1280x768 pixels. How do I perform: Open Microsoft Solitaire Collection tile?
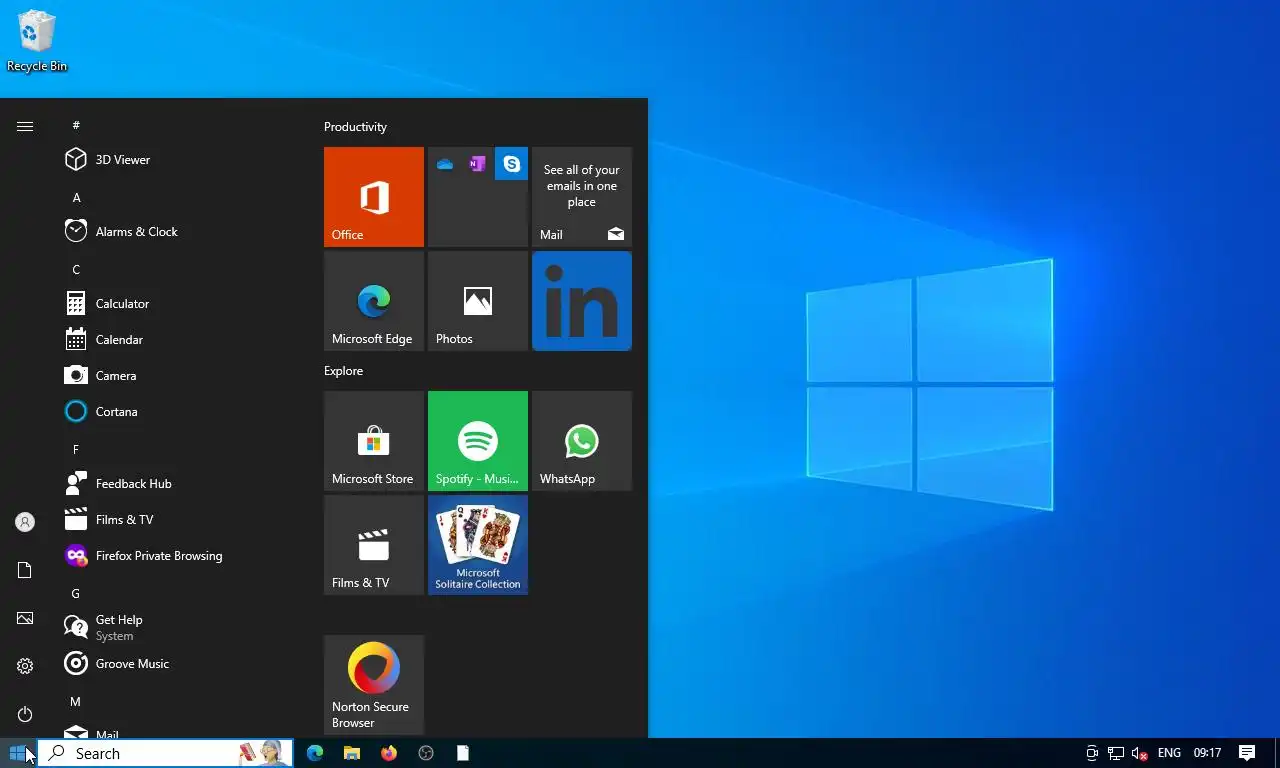(x=478, y=545)
